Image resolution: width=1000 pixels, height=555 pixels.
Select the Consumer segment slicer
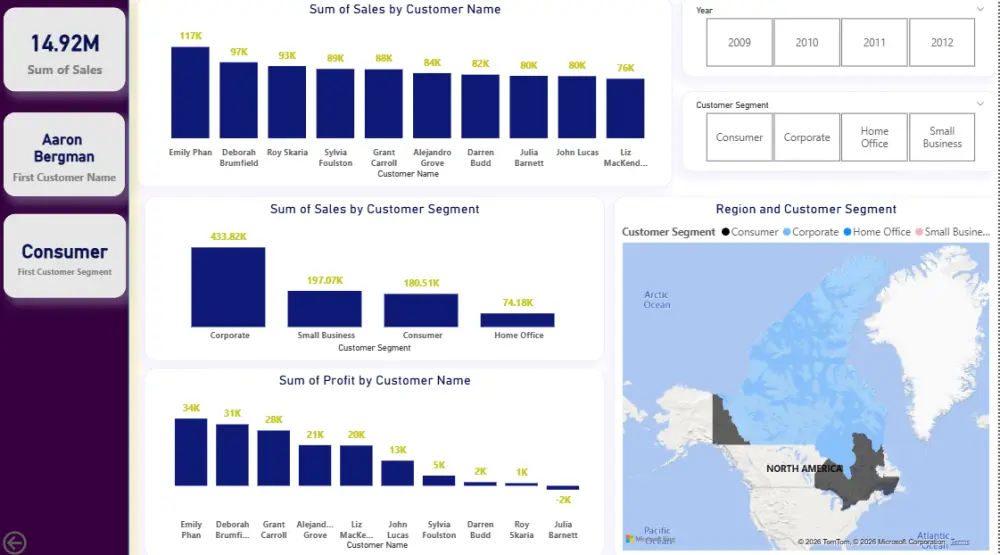[739, 137]
